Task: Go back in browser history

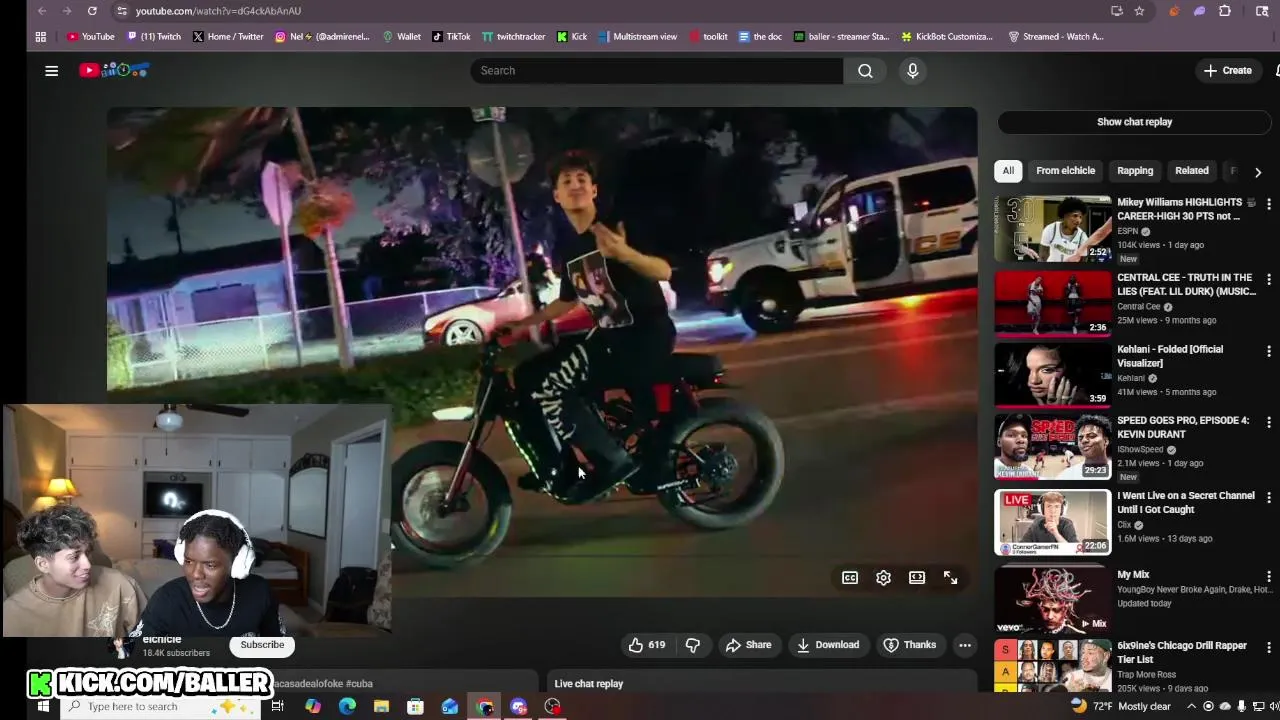Action: click(41, 11)
